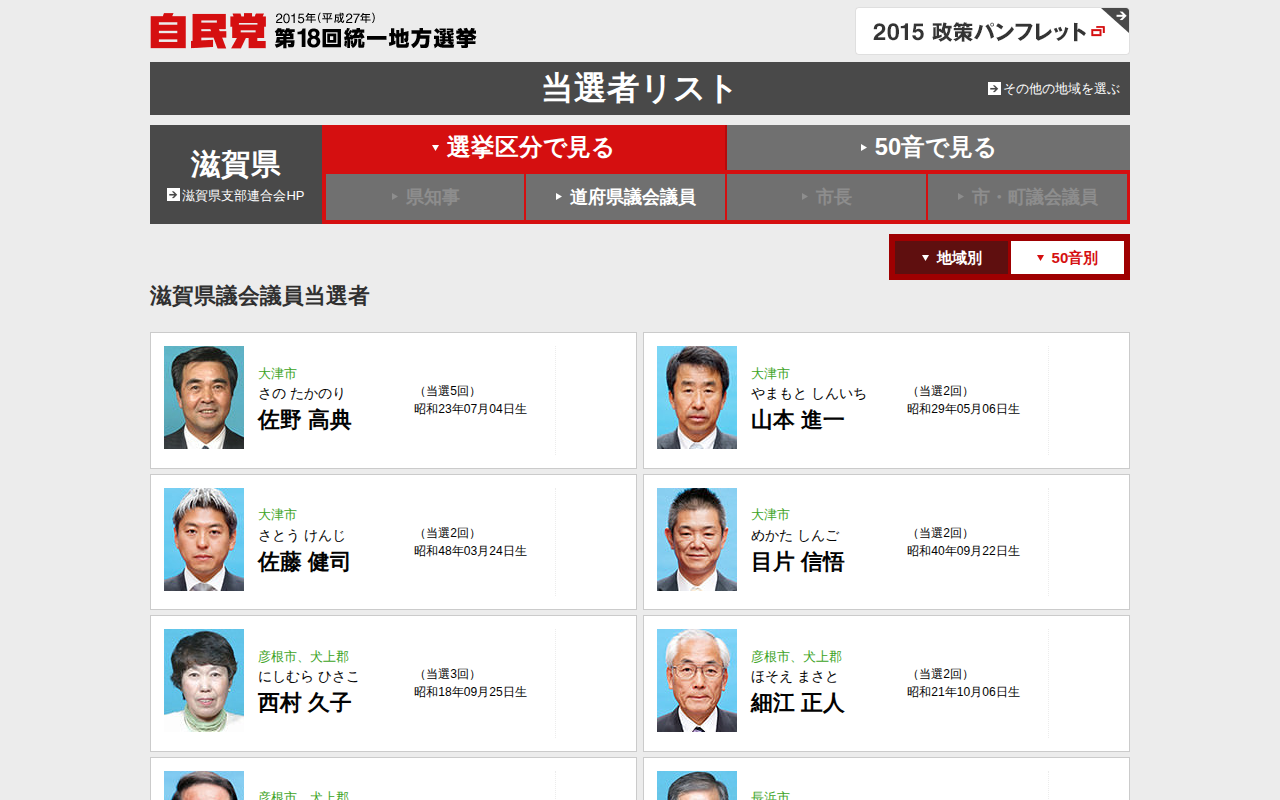Image resolution: width=1280 pixels, height=800 pixels.
Task: Click external link icon on 政策パンフレット
Action: pos(1098,32)
